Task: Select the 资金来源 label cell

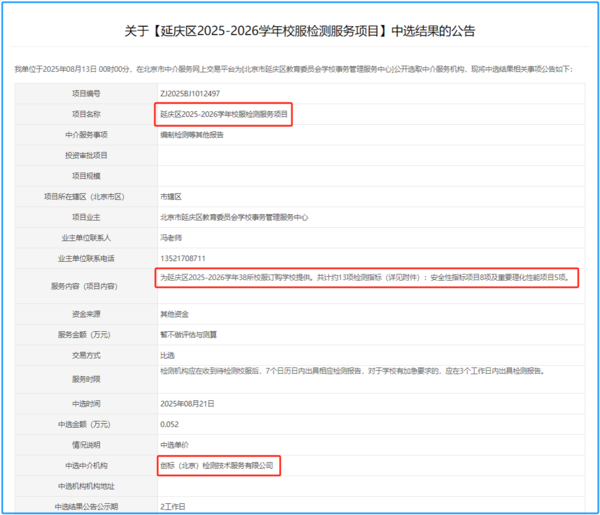Action: point(86,314)
